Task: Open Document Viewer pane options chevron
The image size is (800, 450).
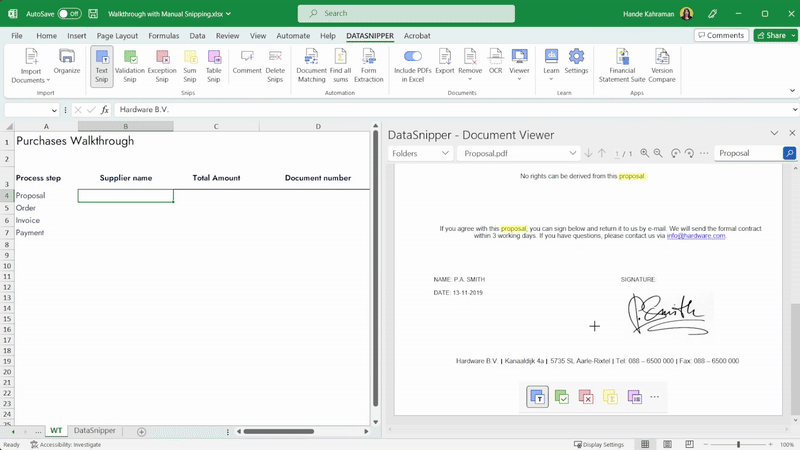Action: click(x=774, y=133)
